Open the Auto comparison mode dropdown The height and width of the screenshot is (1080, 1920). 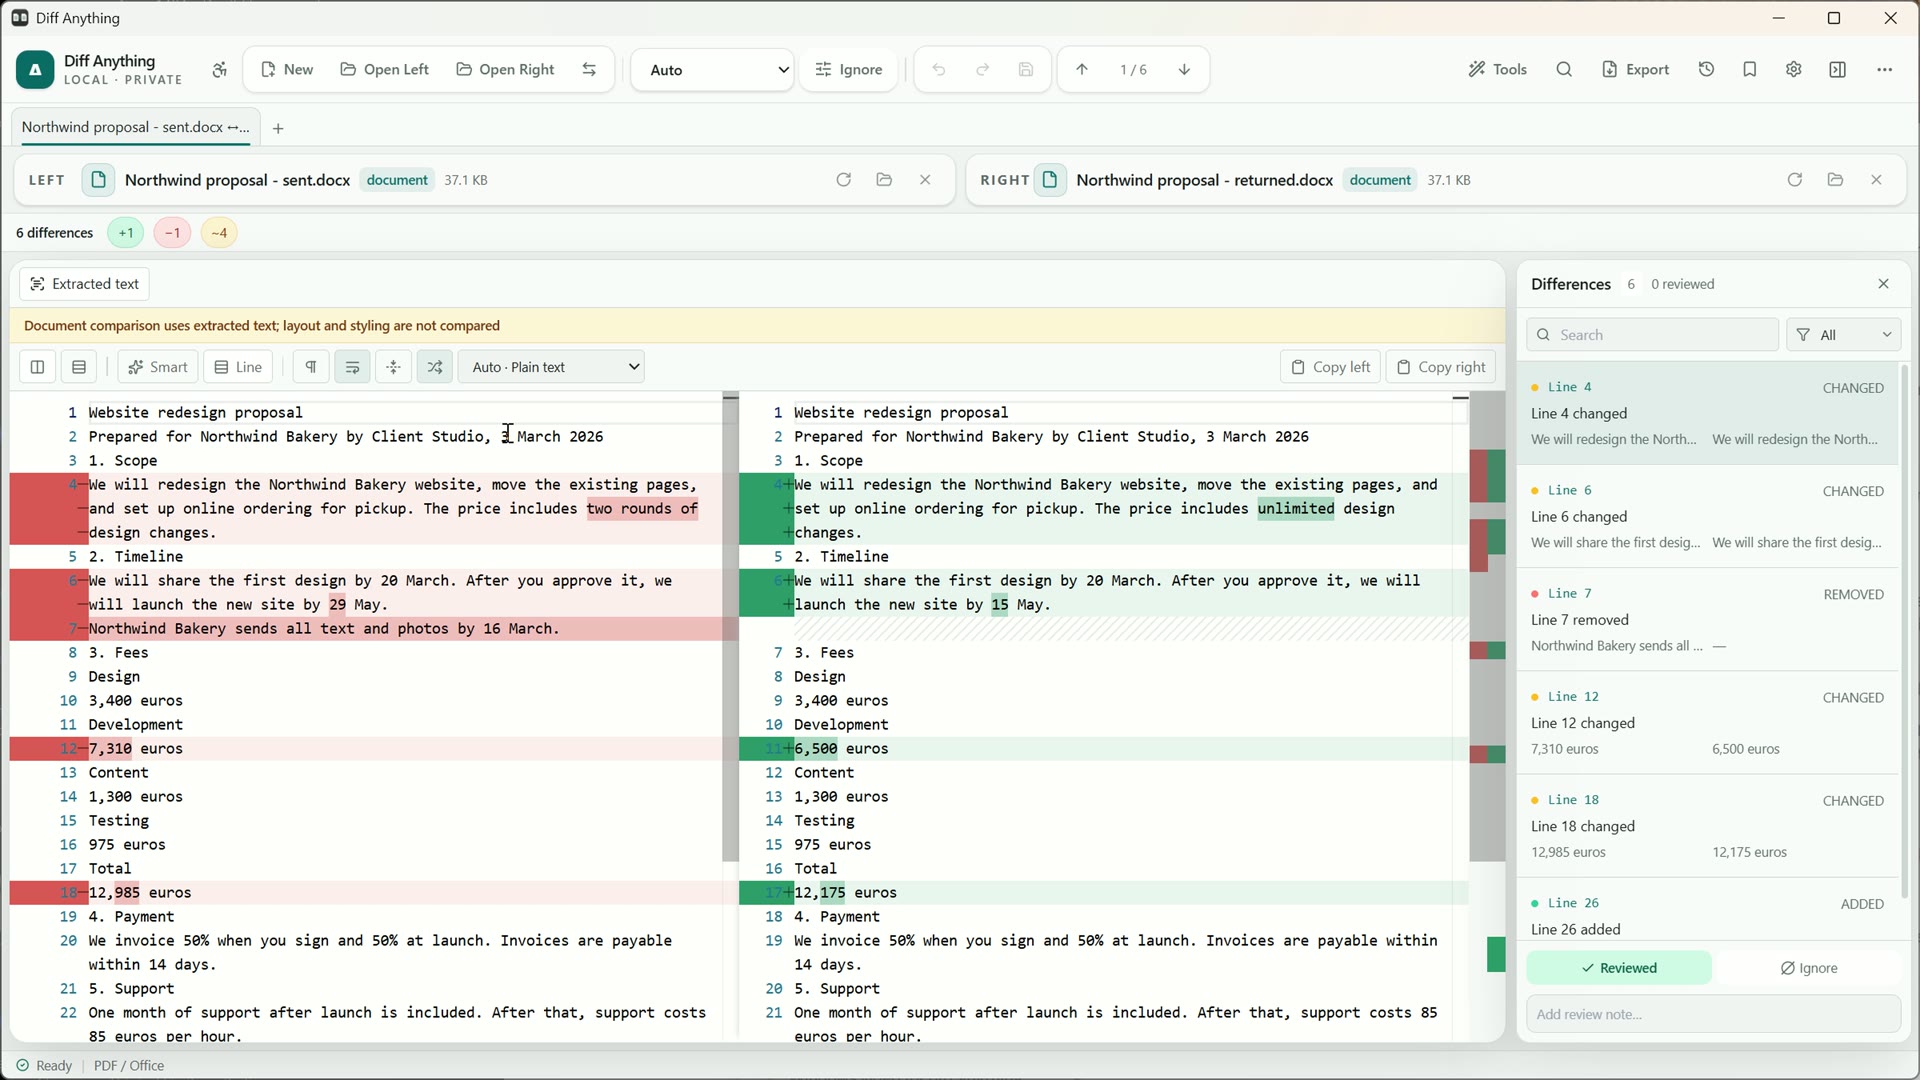click(713, 70)
